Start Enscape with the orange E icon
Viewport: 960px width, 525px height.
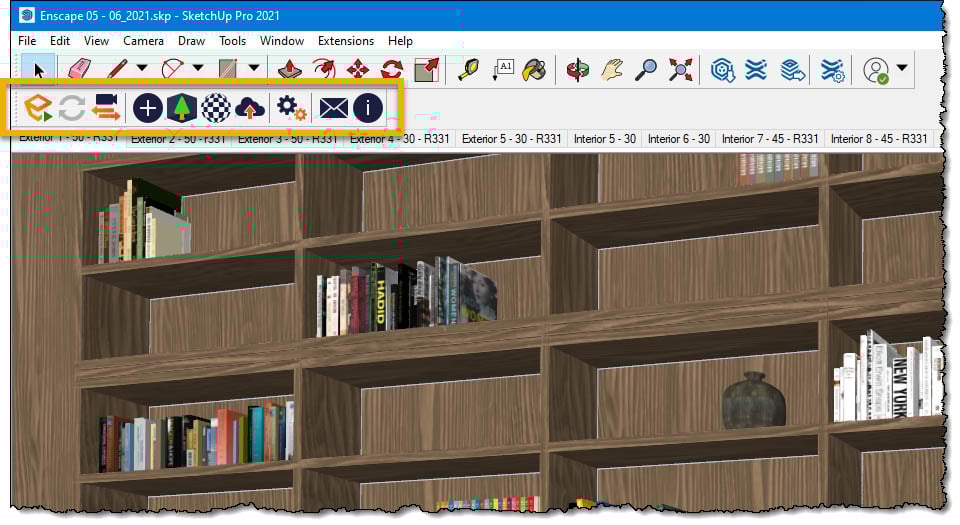(37, 108)
